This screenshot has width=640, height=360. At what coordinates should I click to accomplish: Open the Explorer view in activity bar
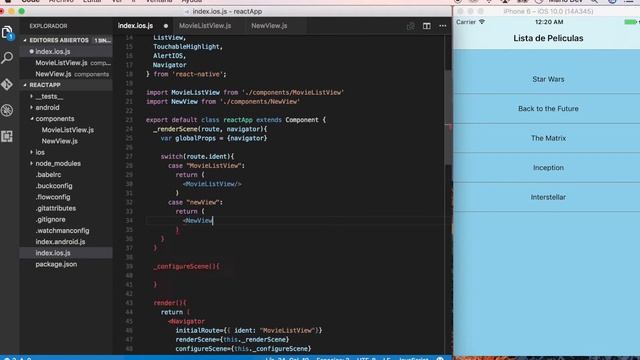pos(7,33)
